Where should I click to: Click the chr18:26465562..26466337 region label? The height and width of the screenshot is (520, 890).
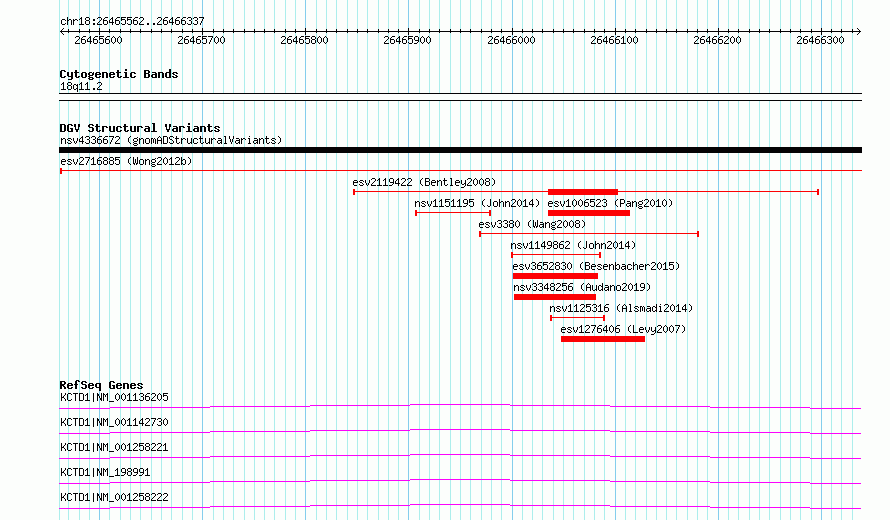(132, 22)
